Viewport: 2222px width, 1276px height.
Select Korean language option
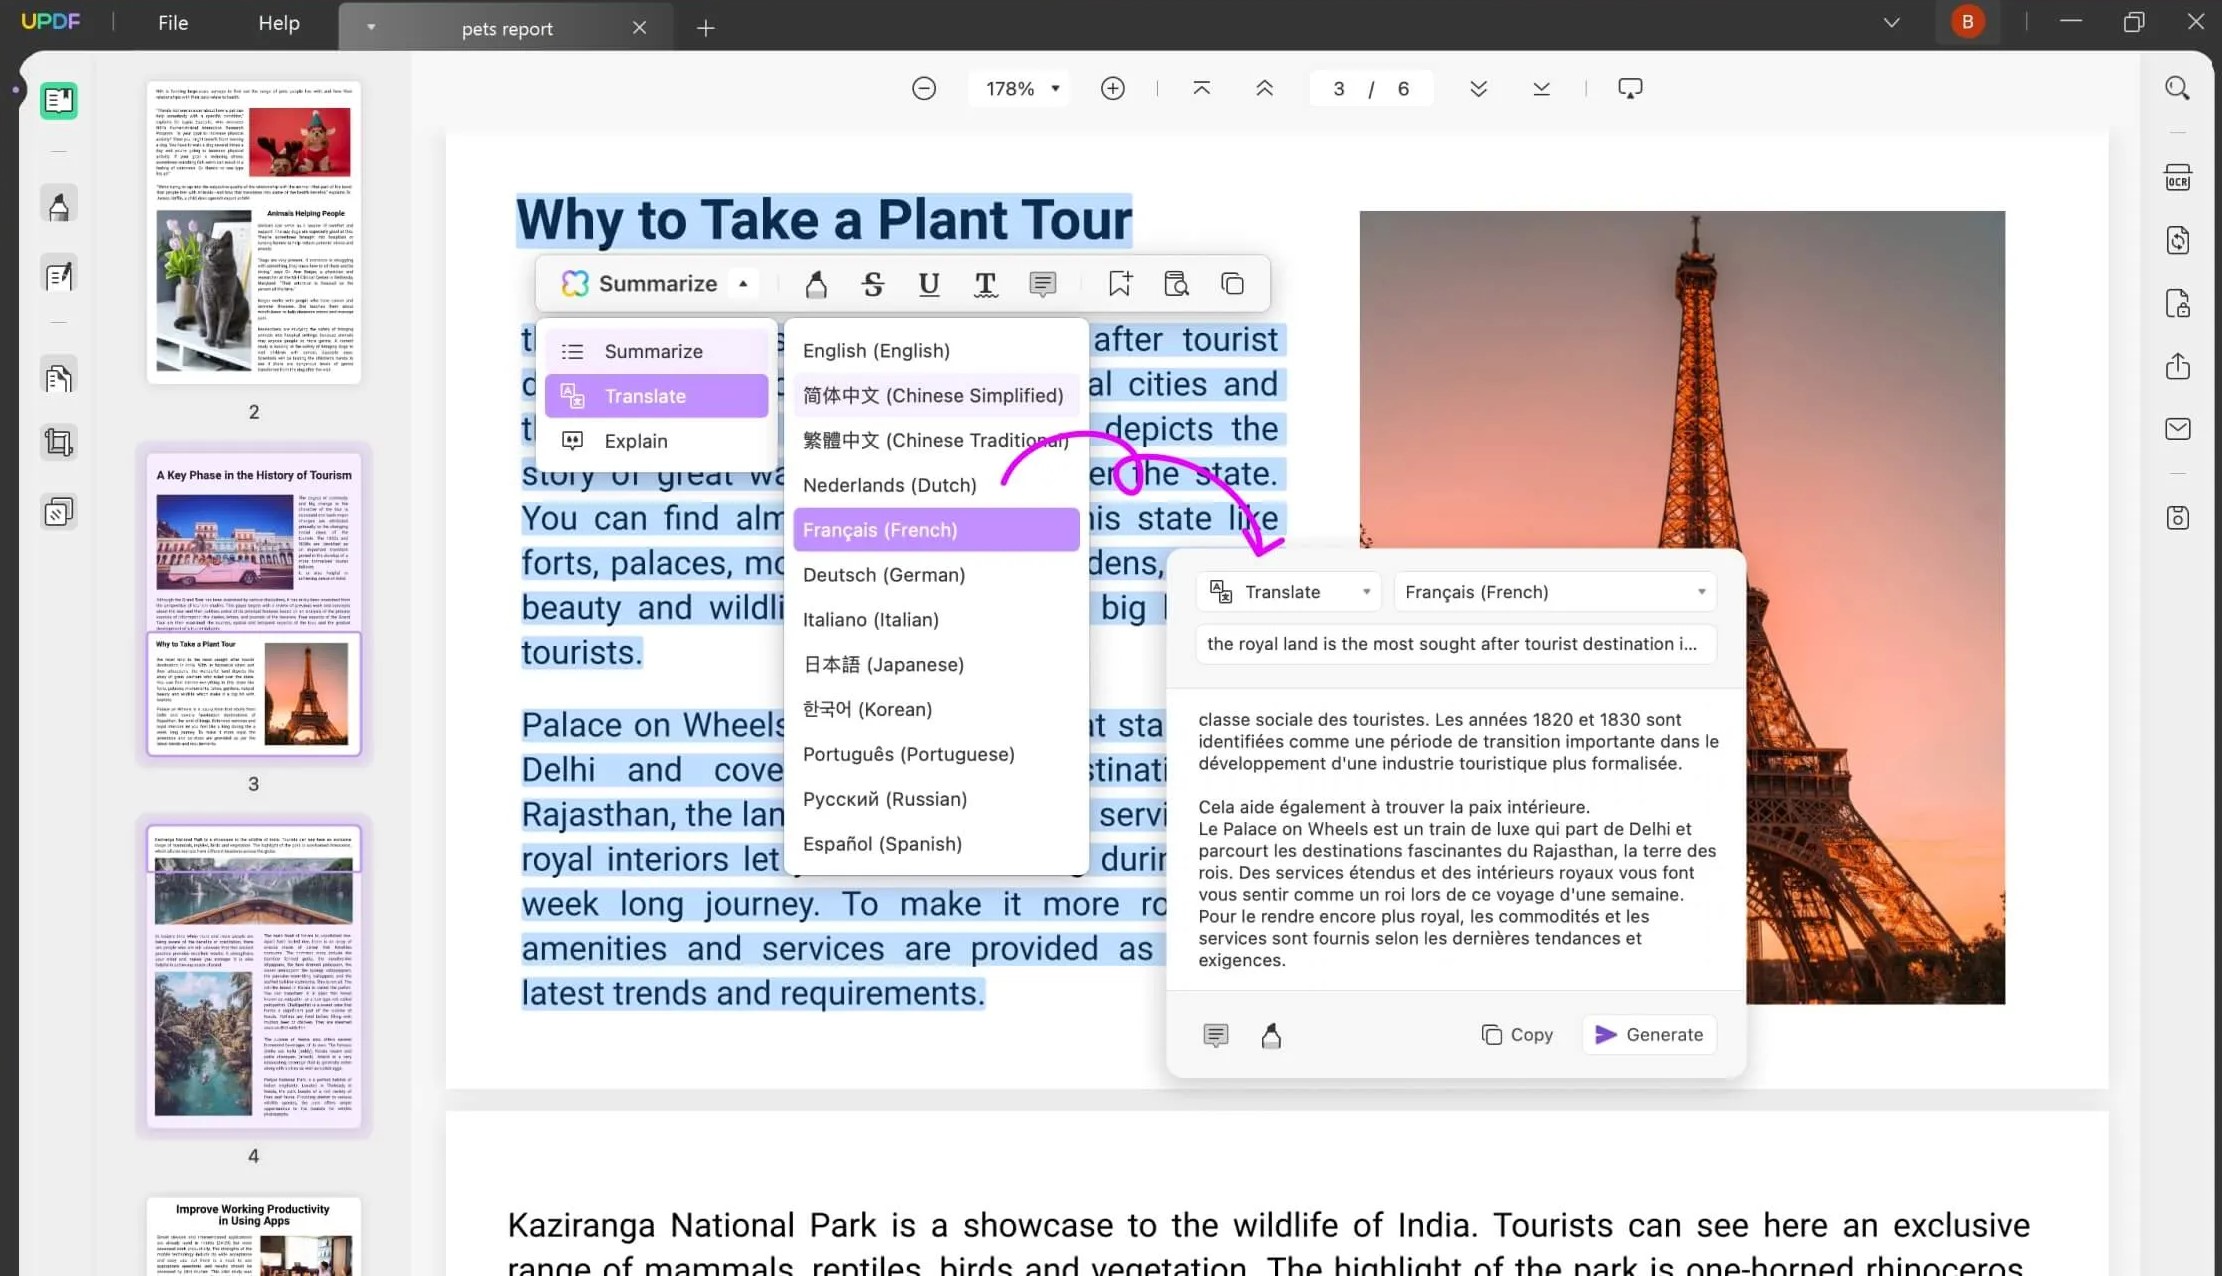(936, 709)
